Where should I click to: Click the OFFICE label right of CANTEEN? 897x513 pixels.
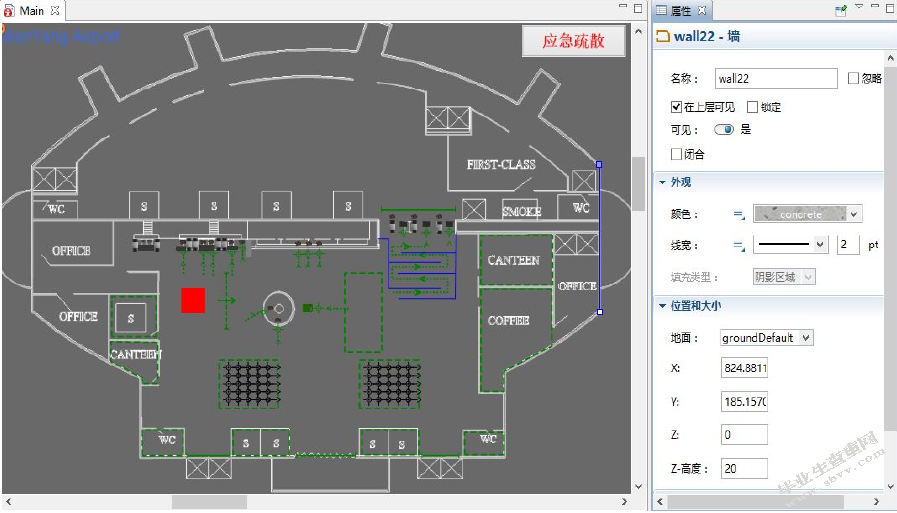click(577, 285)
